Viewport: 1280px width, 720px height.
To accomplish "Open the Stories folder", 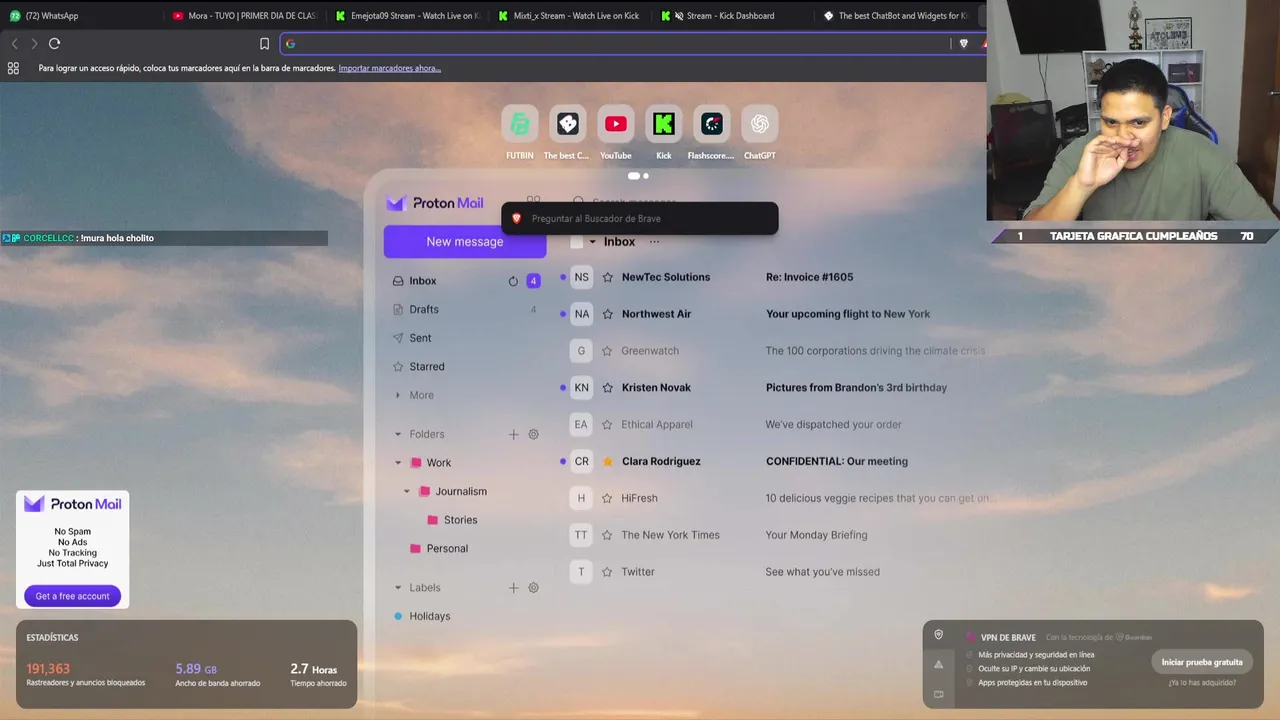I will coord(460,520).
